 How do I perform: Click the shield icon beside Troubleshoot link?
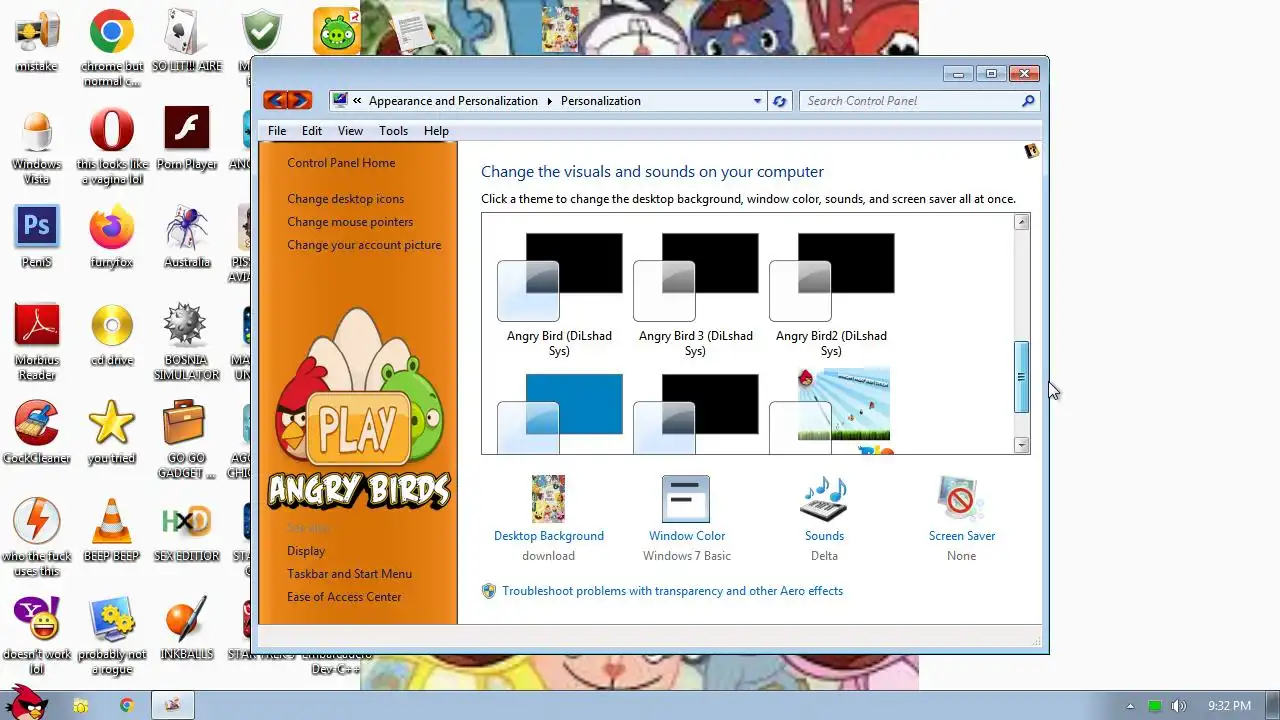click(489, 591)
